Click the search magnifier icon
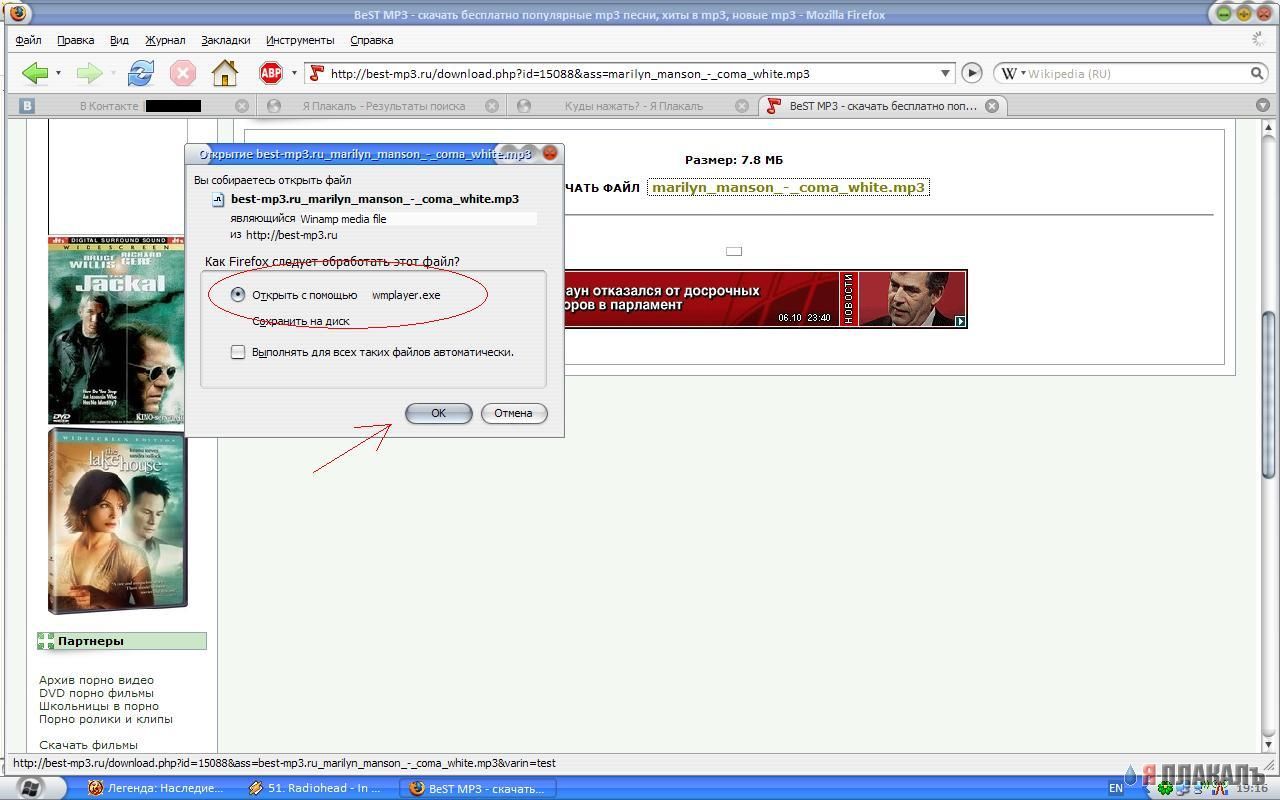The image size is (1280, 800). pyautogui.click(x=1257, y=73)
